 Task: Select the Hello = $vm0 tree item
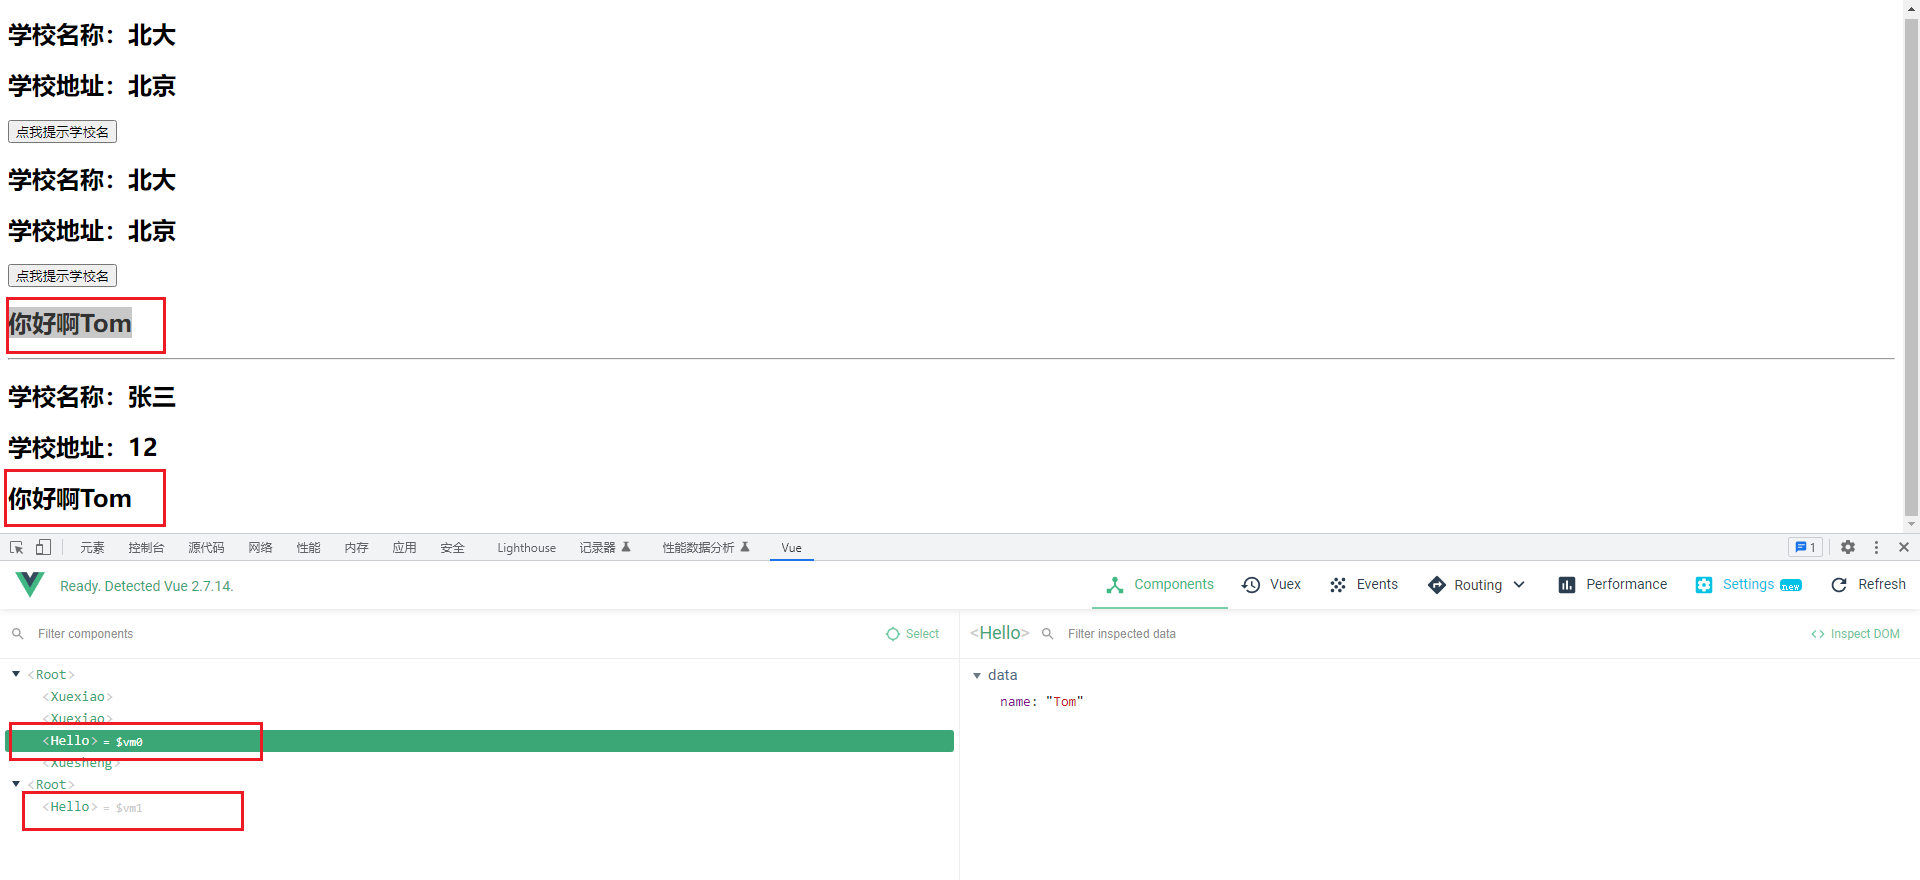(480, 741)
